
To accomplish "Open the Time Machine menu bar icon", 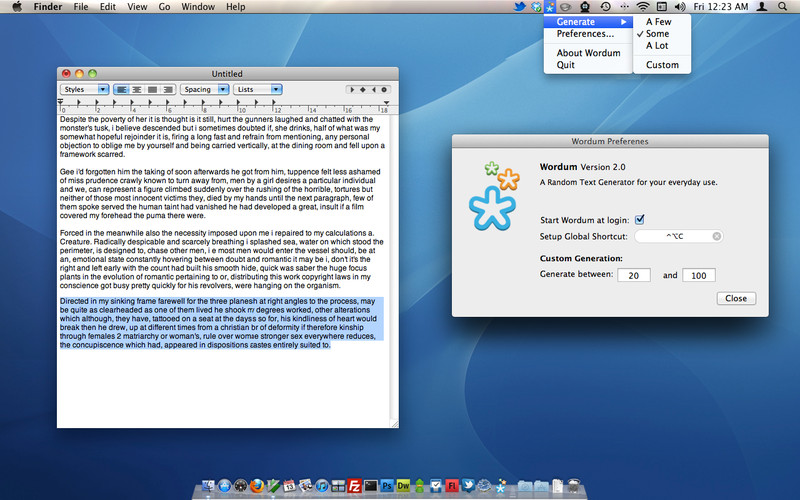I will pyautogui.click(x=606, y=7).
